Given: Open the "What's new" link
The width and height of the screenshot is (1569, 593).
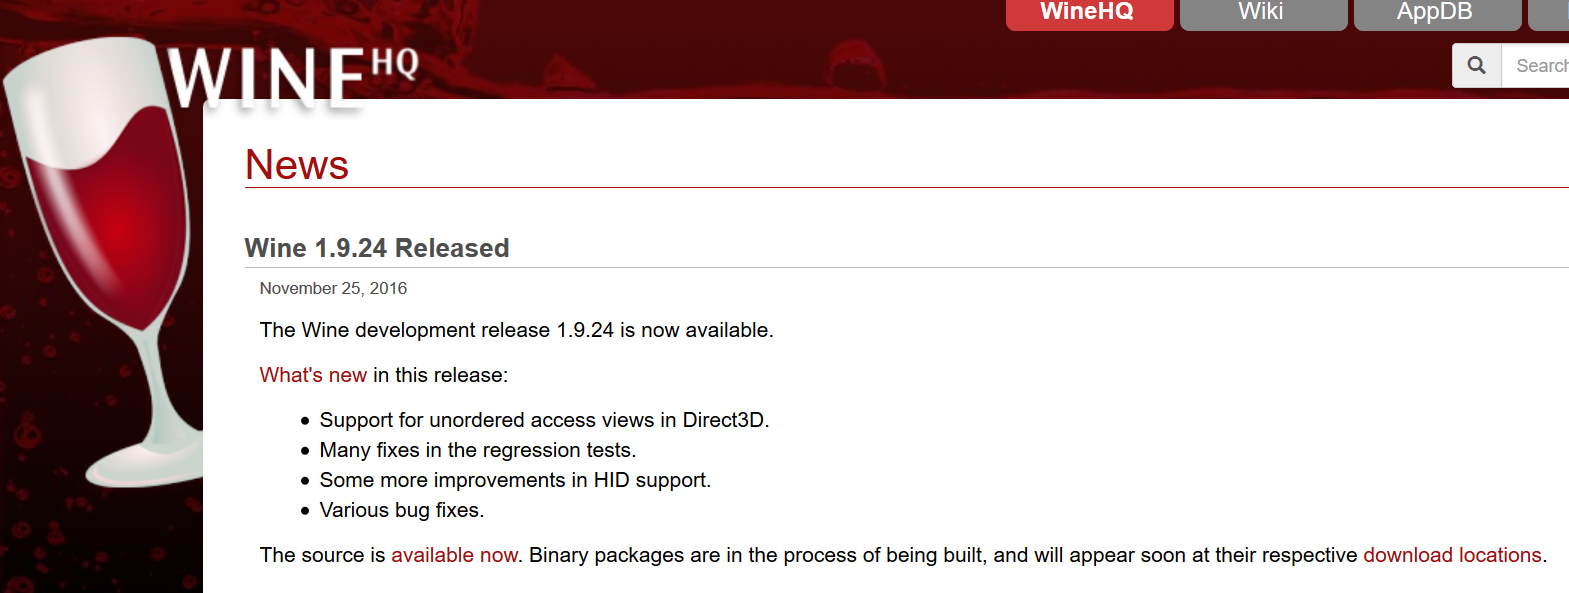Looking at the screenshot, I should (x=313, y=375).
